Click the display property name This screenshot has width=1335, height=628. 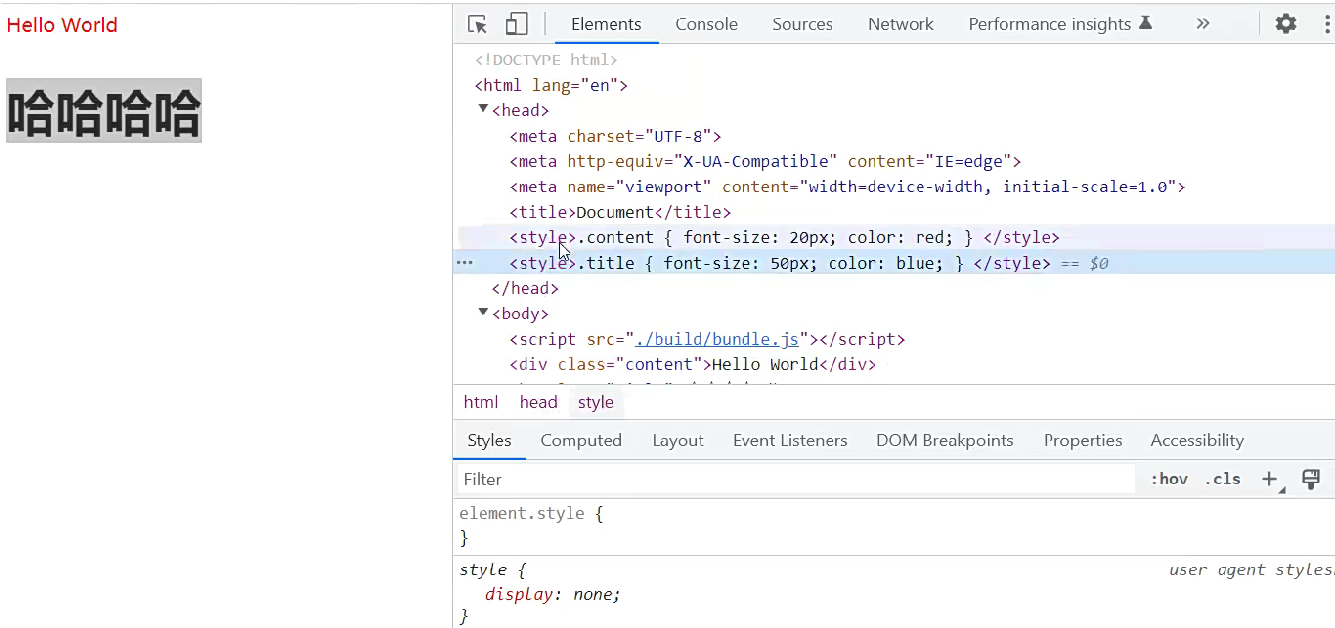(x=519, y=594)
